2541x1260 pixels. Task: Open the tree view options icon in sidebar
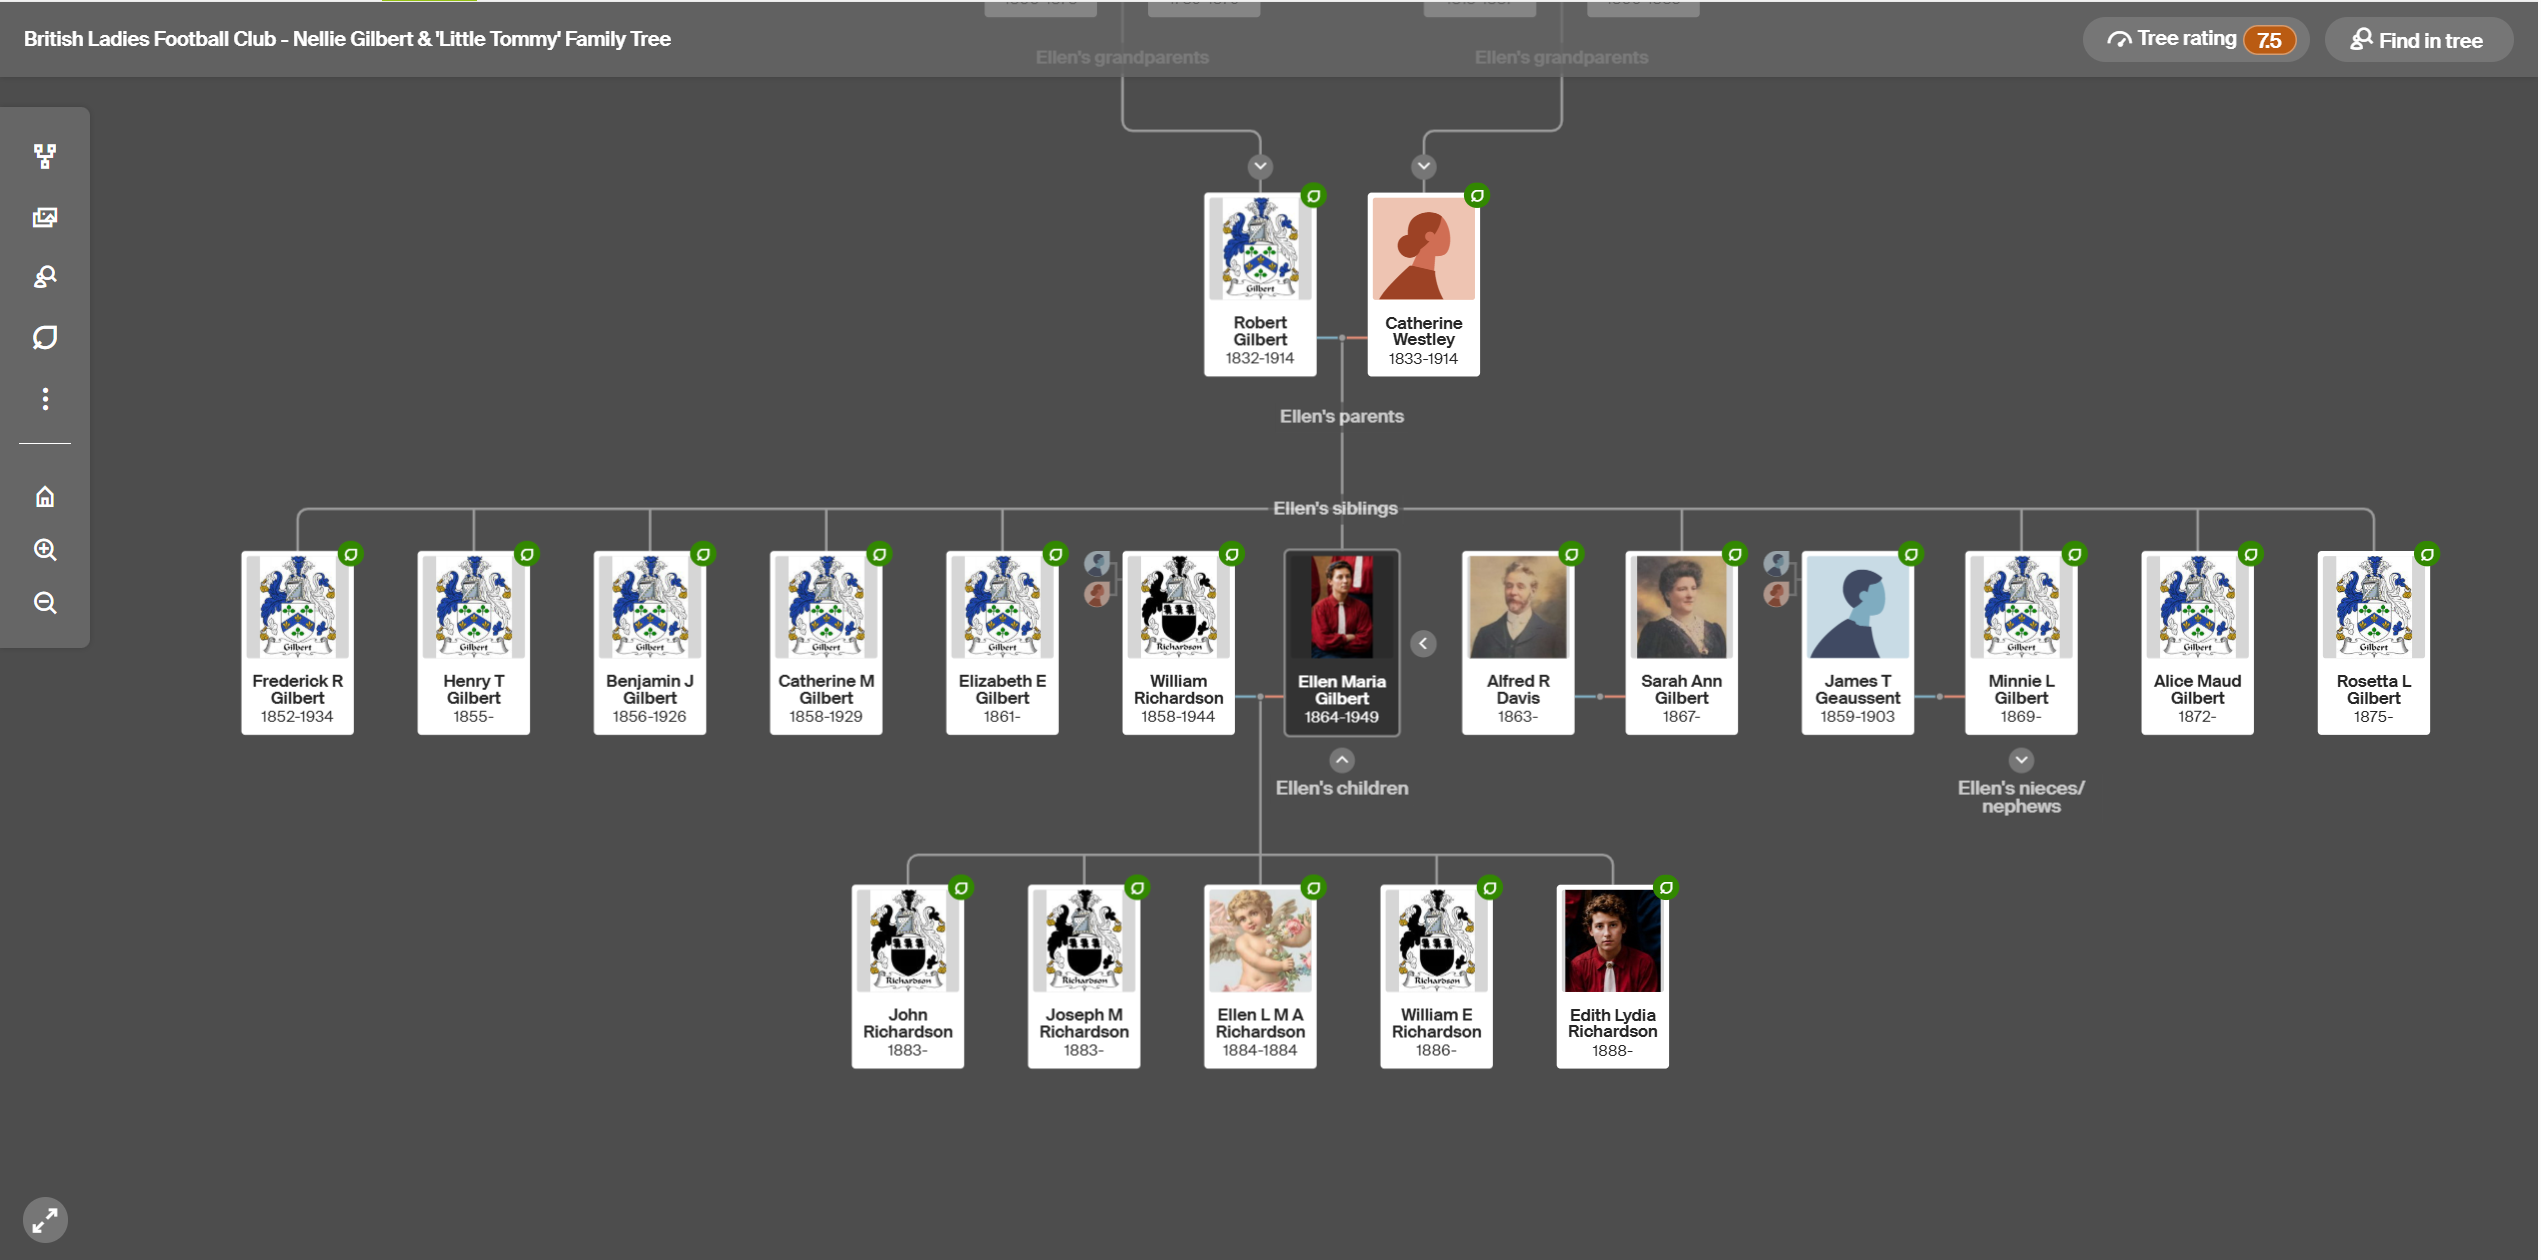point(45,156)
